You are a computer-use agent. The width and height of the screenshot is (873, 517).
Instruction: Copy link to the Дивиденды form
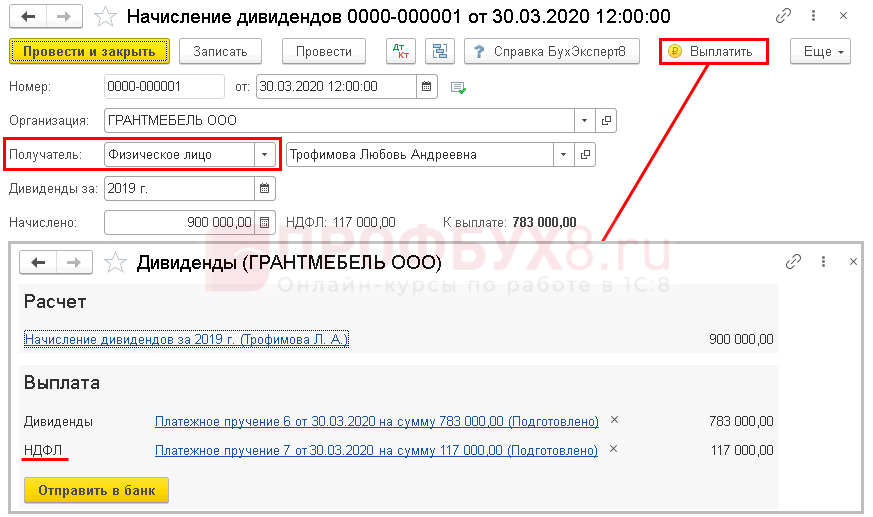[793, 262]
